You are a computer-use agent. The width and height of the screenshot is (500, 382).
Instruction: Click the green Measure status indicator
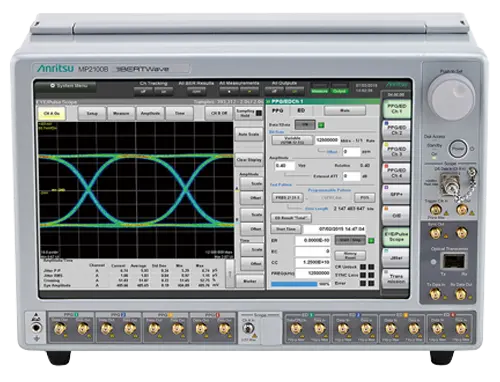click(x=319, y=91)
